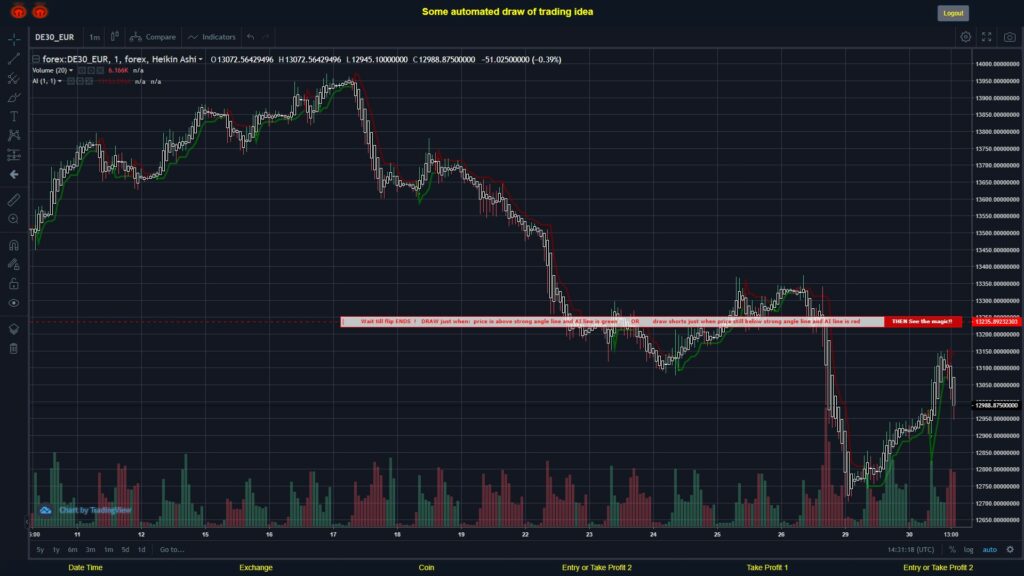Expand the Heikin Ashi series dropdown arrow
The height and width of the screenshot is (576, 1024).
pyautogui.click(x=200, y=59)
